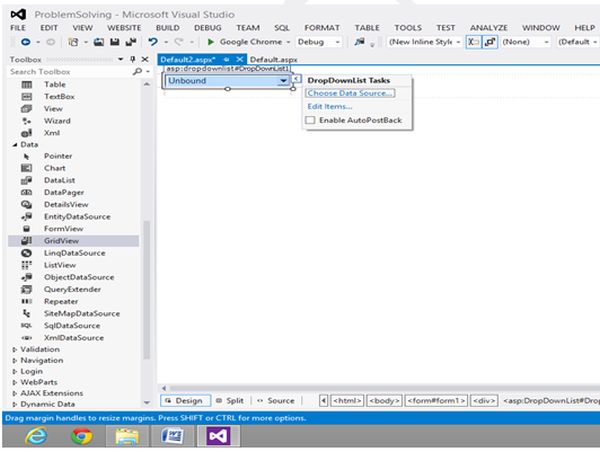Open File Explorer from the taskbar
Screen dimensions: 600x452
pyautogui.click(x=127, y=436)
